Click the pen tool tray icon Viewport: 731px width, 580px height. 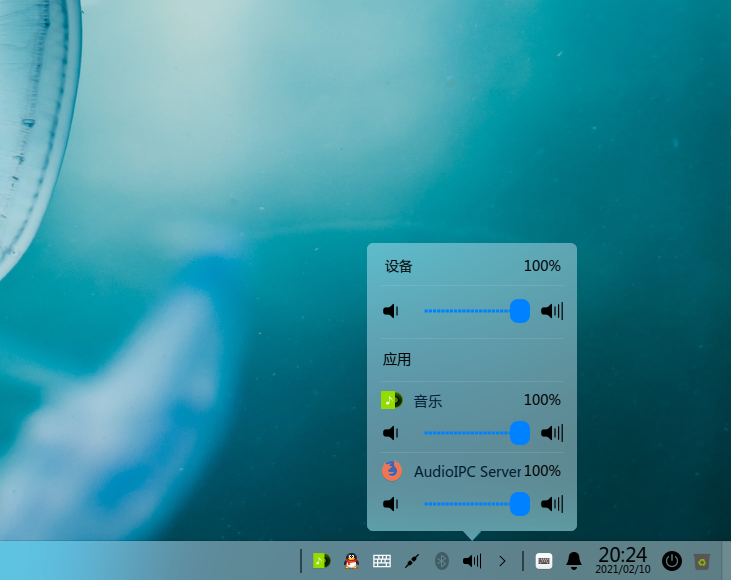[x=412, y=561]
